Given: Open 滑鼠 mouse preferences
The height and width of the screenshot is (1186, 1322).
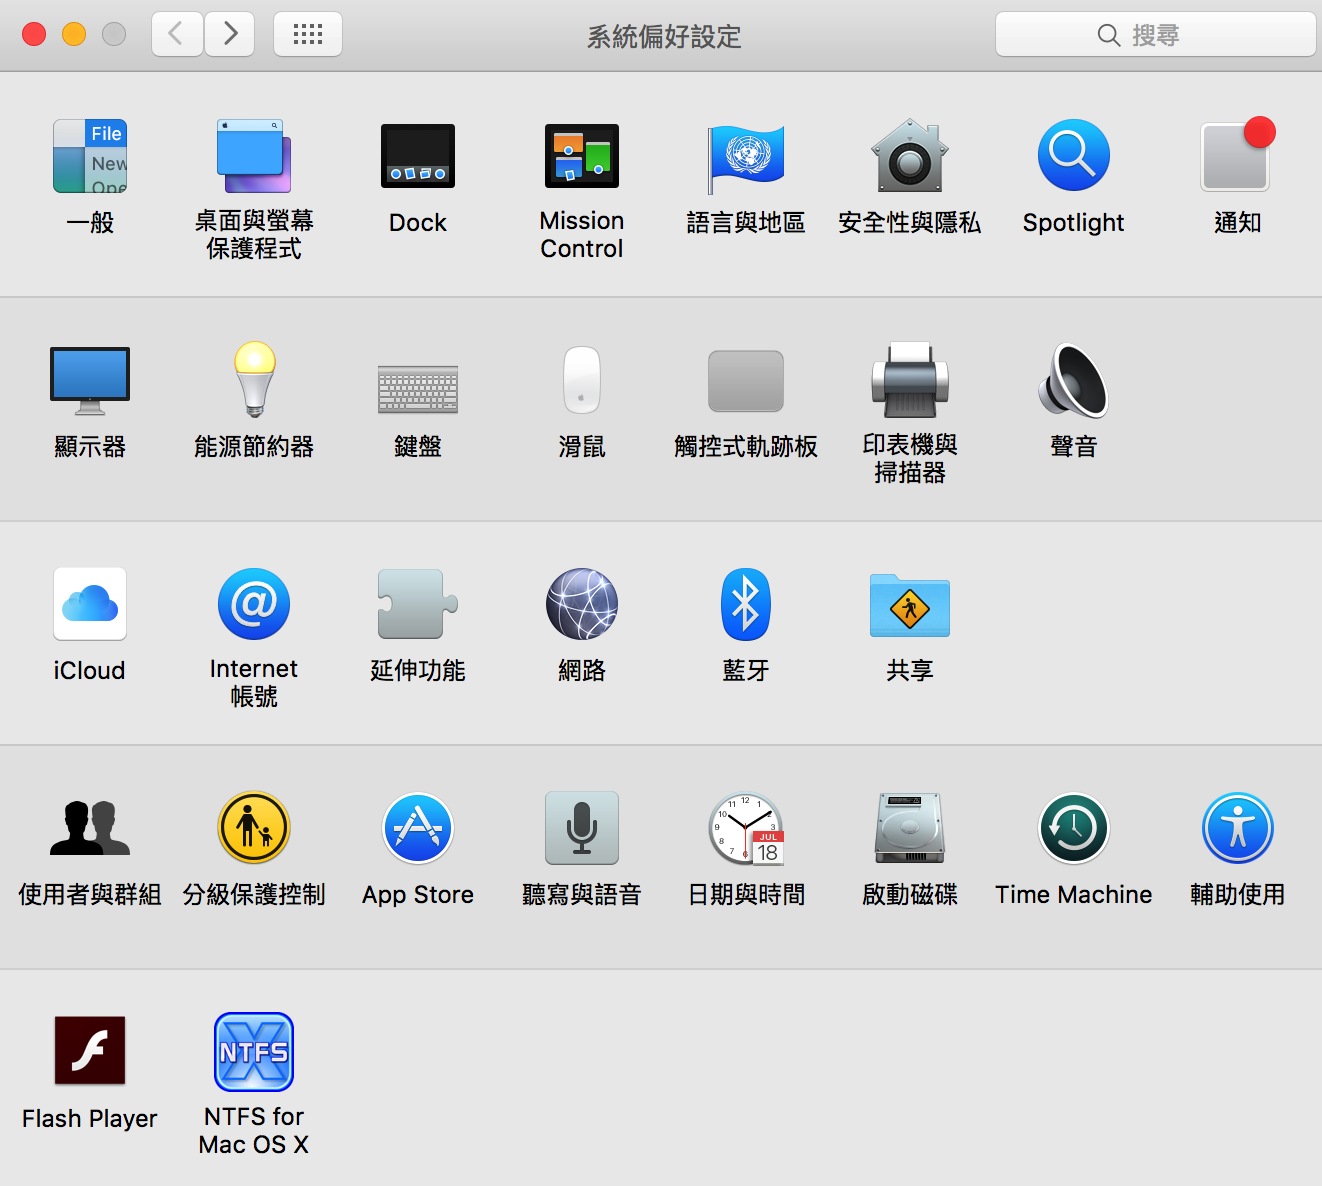Looking at the screenshot, I should [582, 380].
